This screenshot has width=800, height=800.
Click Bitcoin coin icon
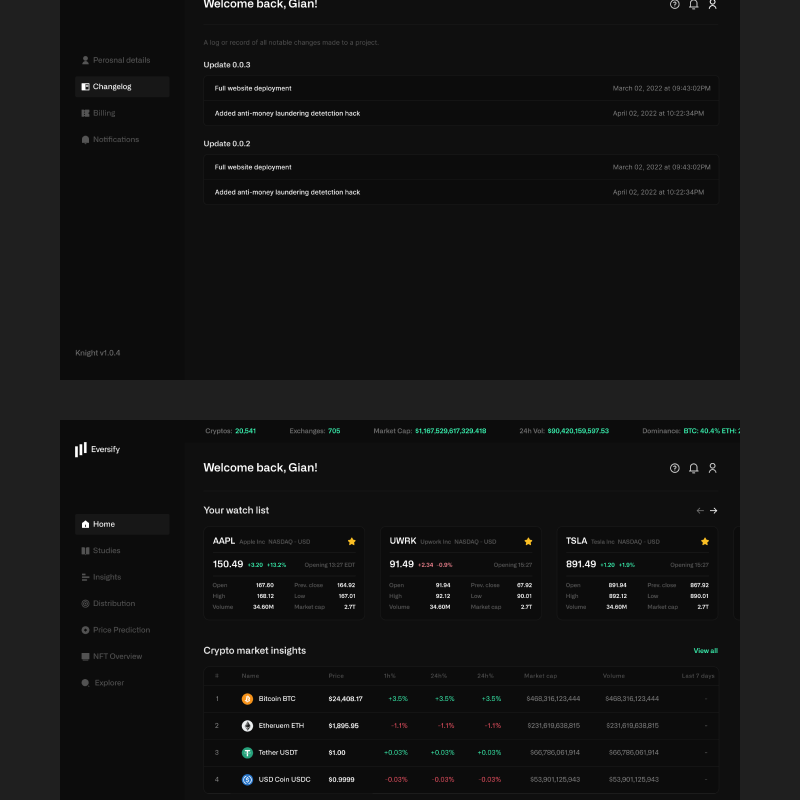247,699
